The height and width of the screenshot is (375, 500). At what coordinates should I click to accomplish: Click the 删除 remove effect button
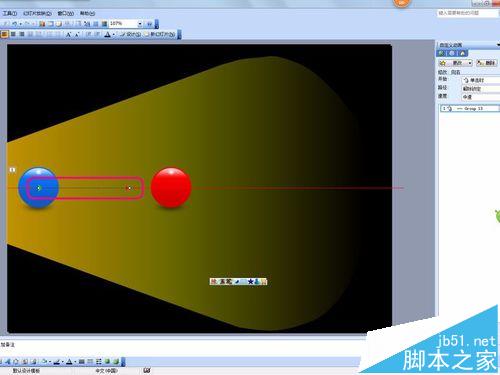(x=486, y=63)
